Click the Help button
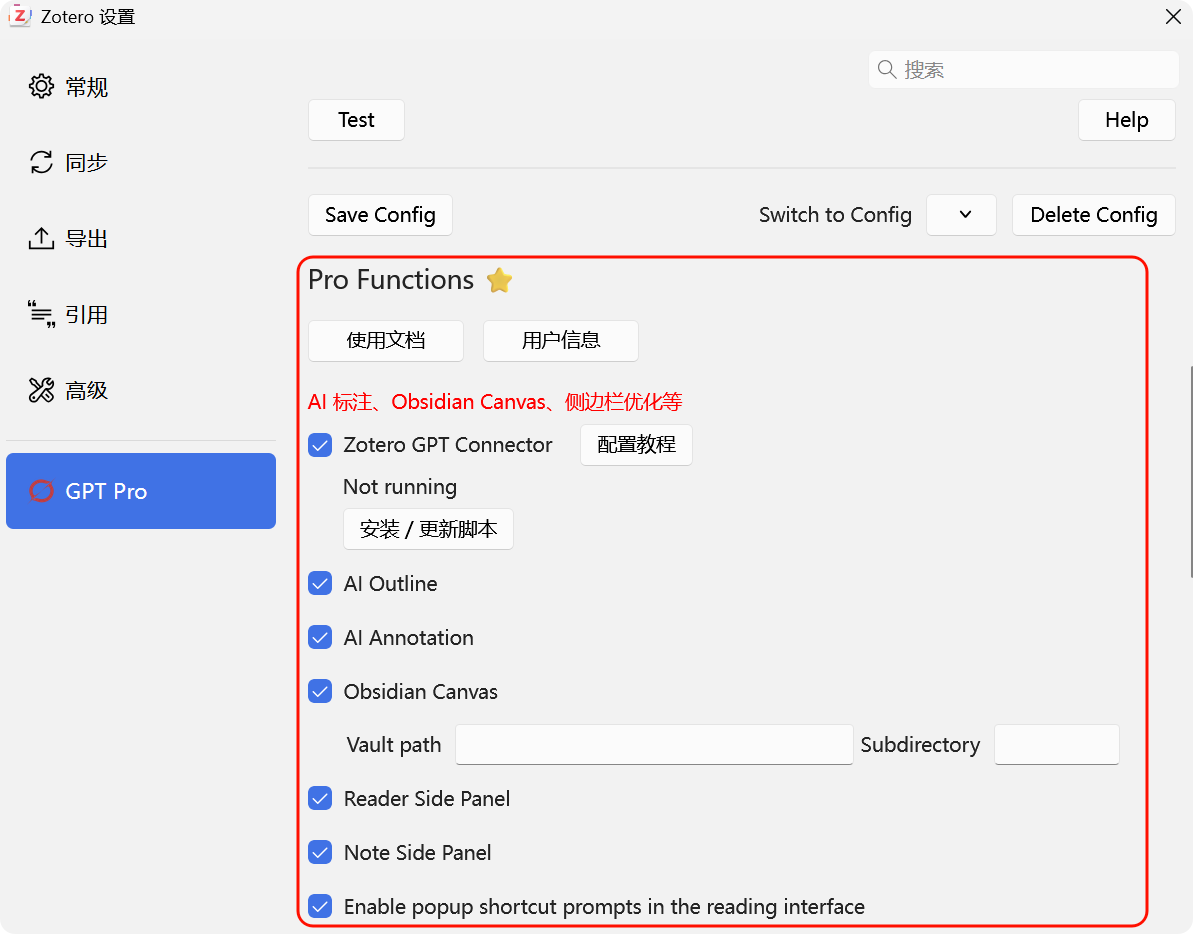Viewport: 1193px width, 934px height. (x=1127, y=119)
